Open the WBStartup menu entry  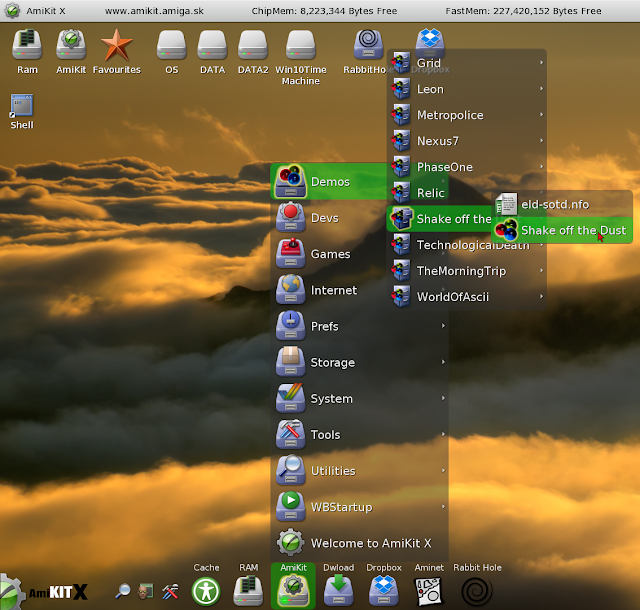[359, 507]
